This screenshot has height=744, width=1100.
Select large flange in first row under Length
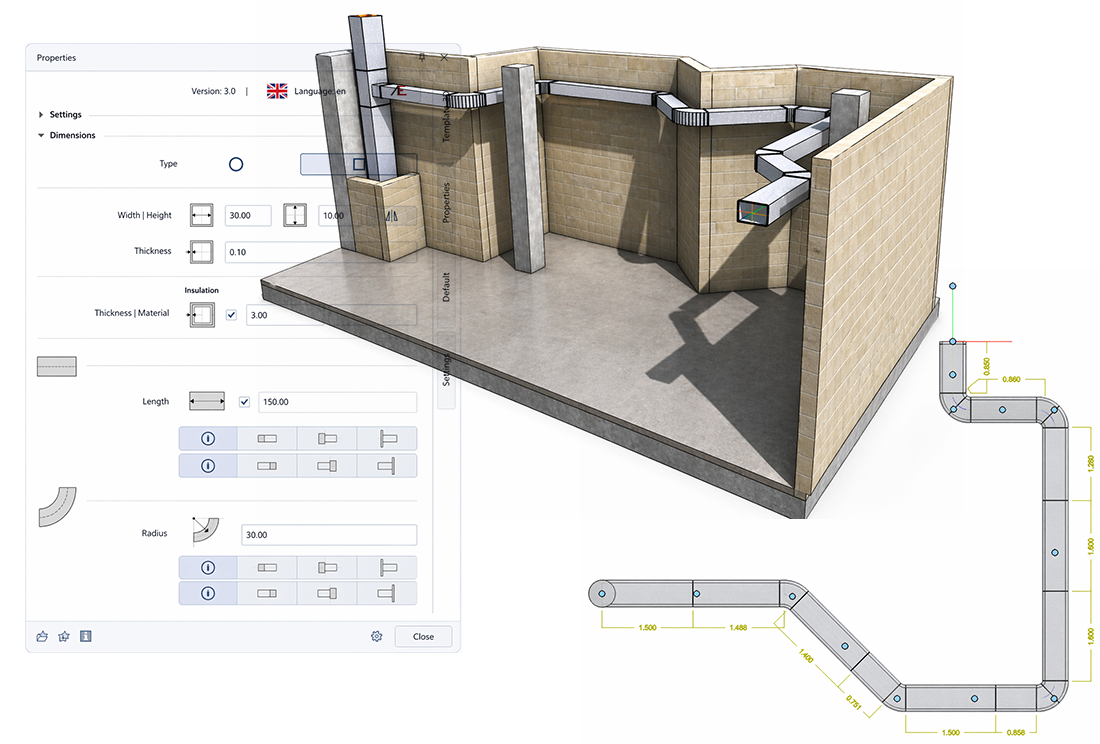387,438
